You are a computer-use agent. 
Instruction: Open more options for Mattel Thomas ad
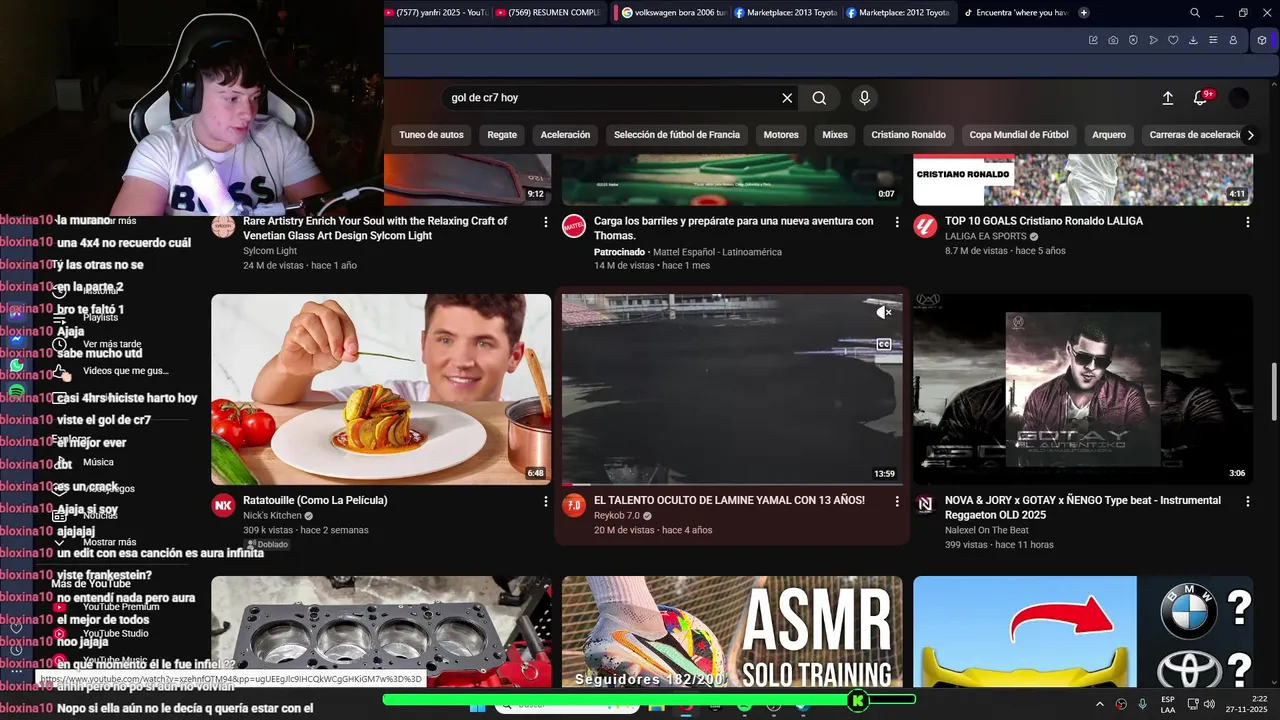(896, 222)
